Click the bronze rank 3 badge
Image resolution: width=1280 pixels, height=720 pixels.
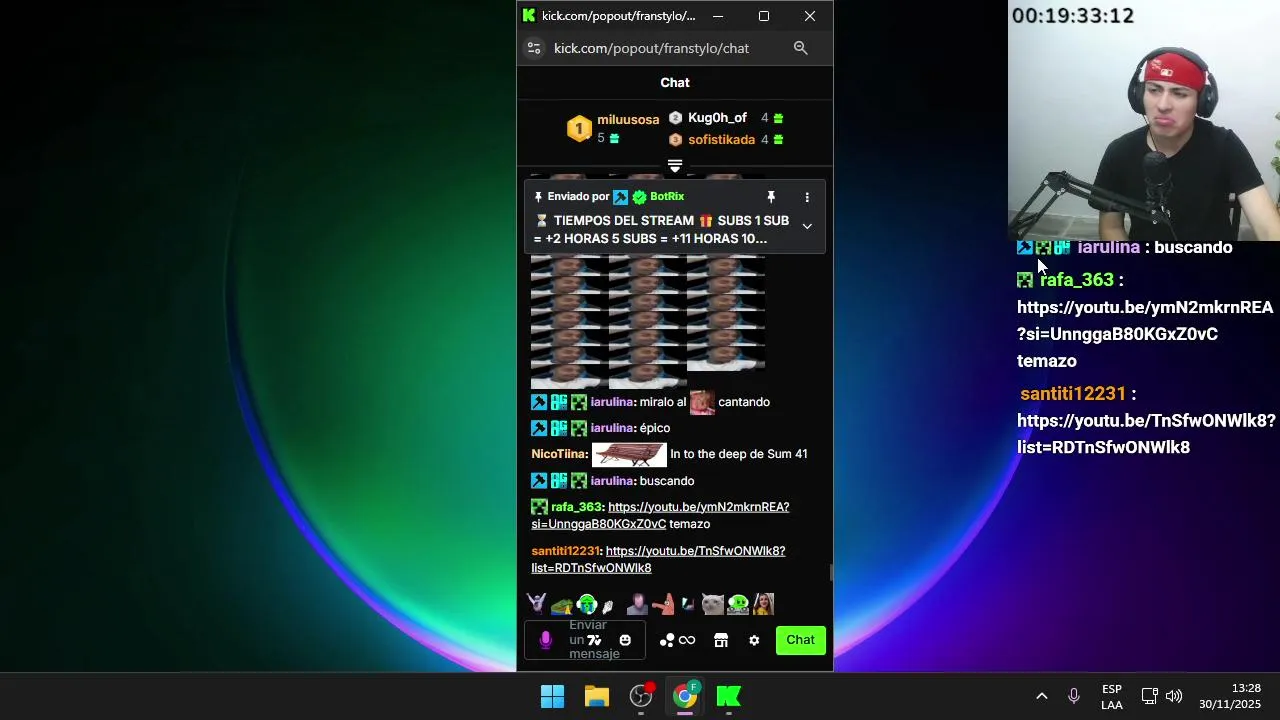click(675, 140)
